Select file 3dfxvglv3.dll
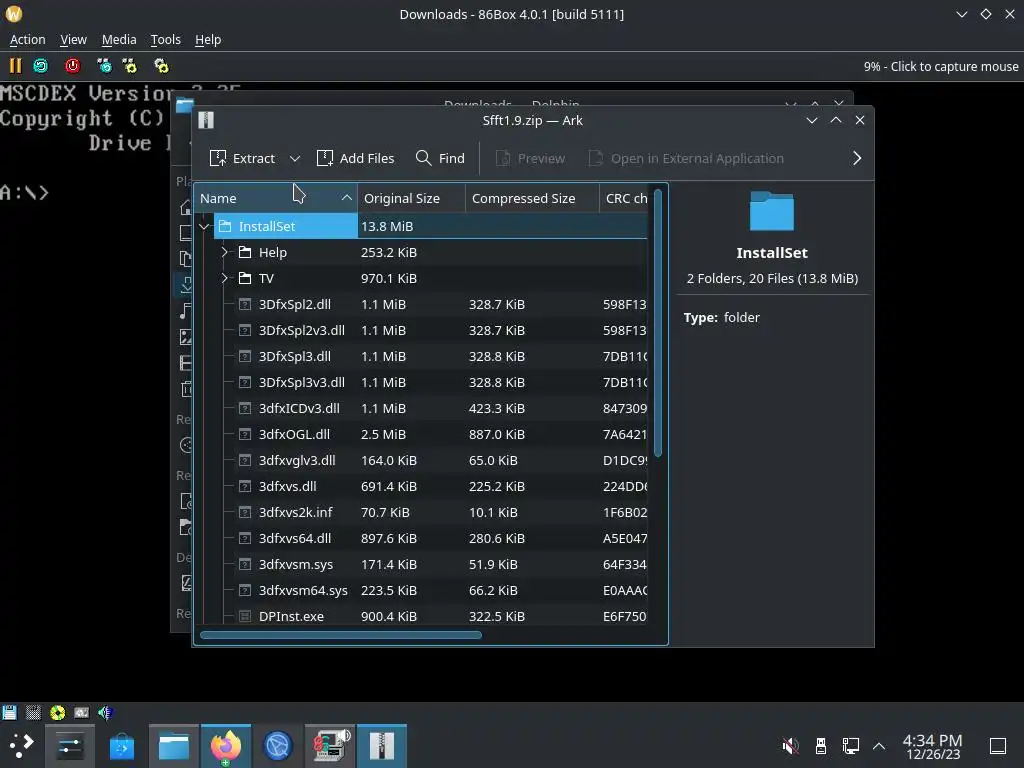The height and width of the screenshot is (768, 1024). (x=421, y=460)
